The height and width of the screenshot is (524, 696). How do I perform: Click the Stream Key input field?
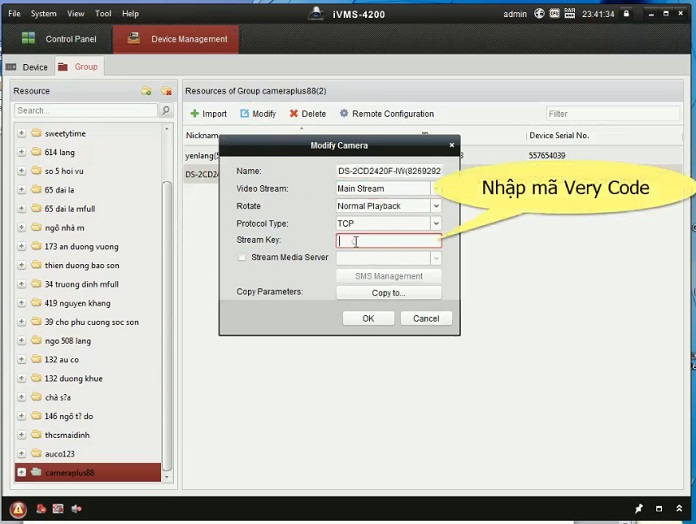click(x=388, y=241)
